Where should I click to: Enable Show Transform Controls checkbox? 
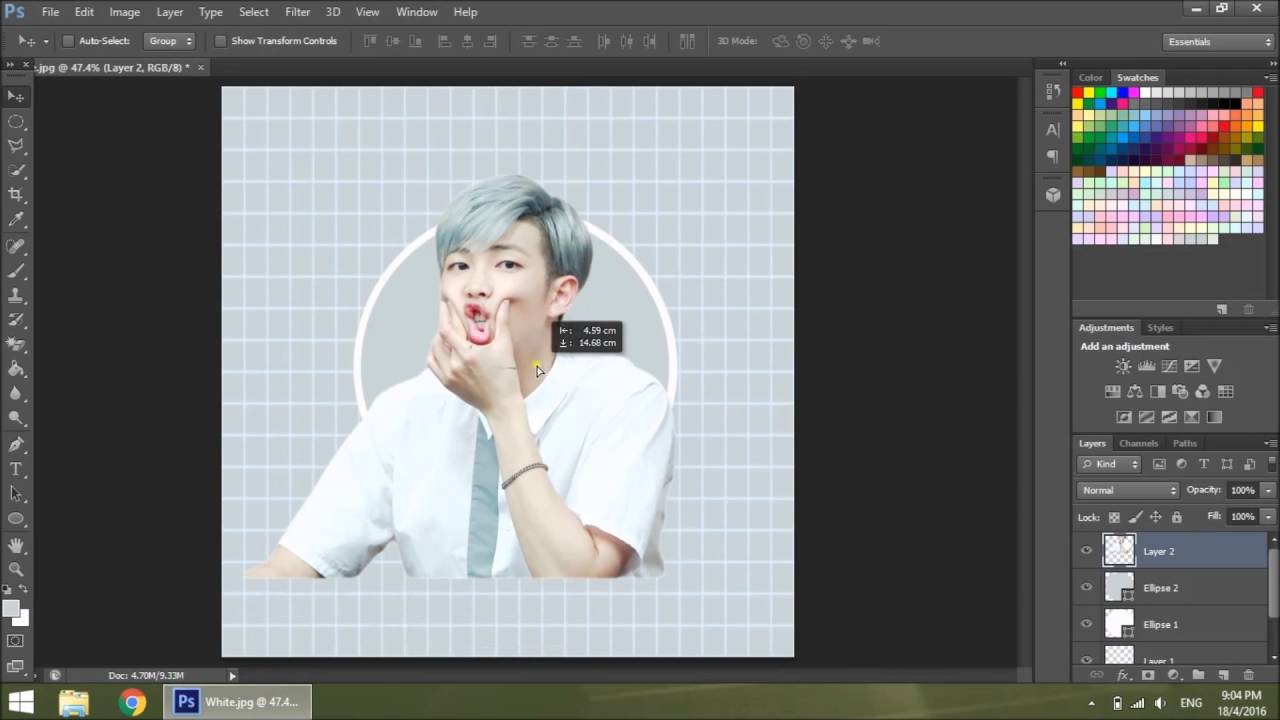pyautogui.click(x=220, y=41)
